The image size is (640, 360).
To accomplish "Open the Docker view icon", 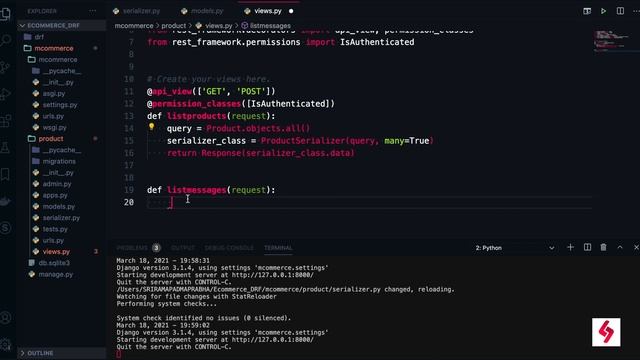I will [x=6, y=201].
